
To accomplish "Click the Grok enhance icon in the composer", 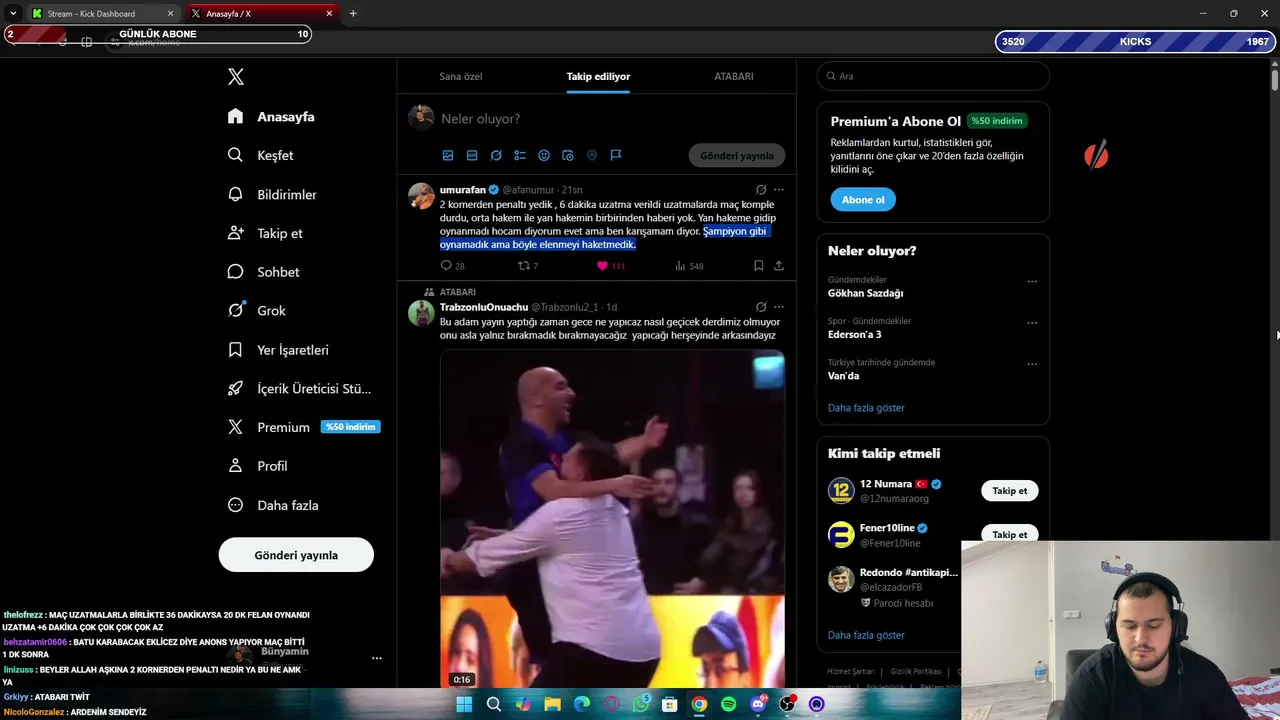I will (496, 155).
